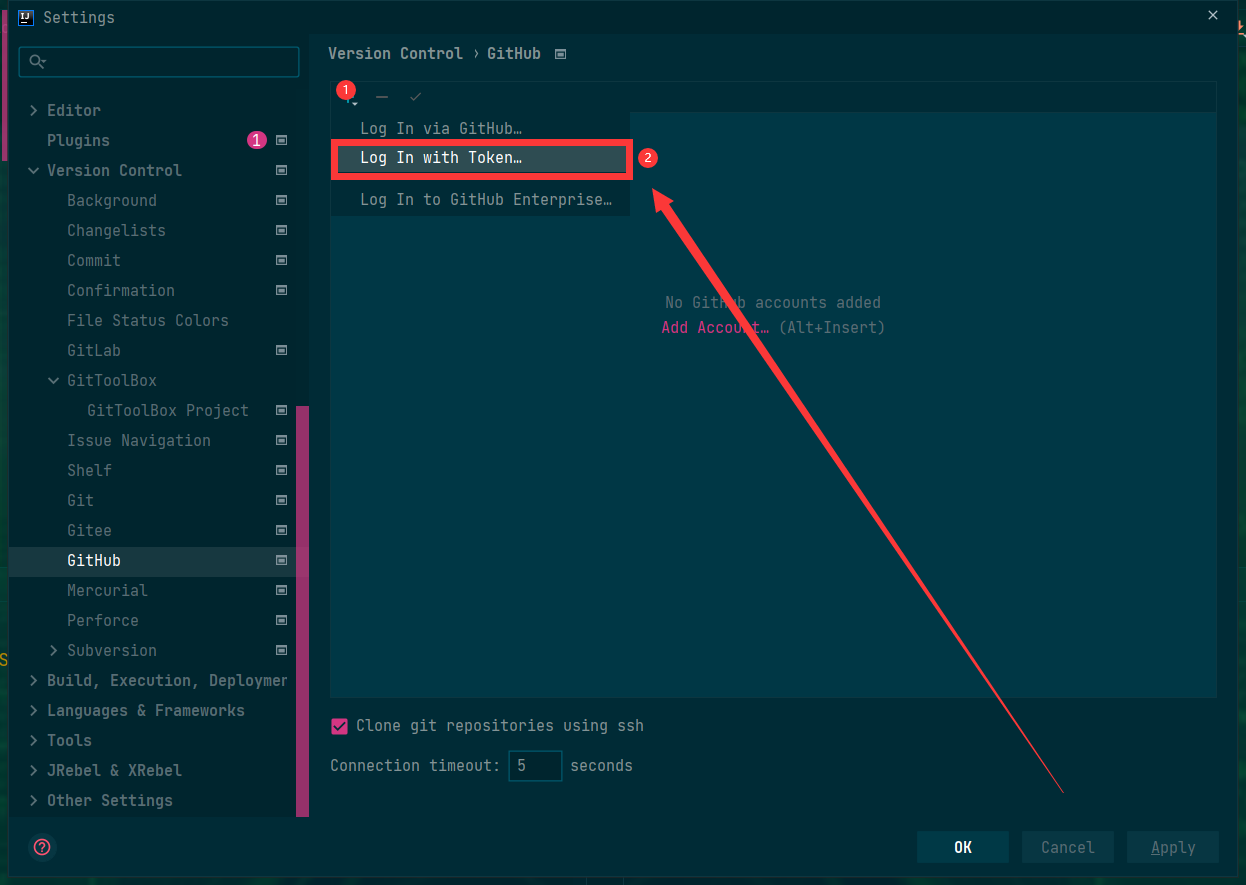Click the project icon beside Version Control
1246x885 pixels.
point(282,170)
